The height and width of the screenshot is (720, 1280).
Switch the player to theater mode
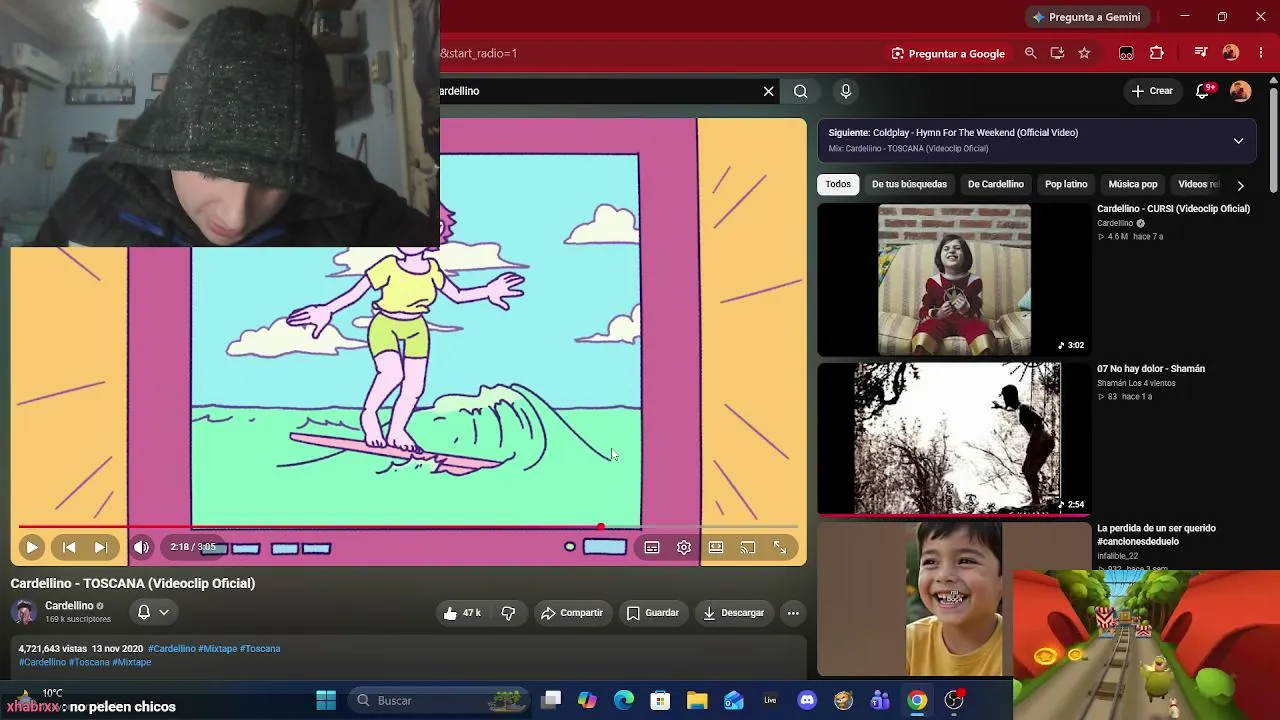[716, 547]
